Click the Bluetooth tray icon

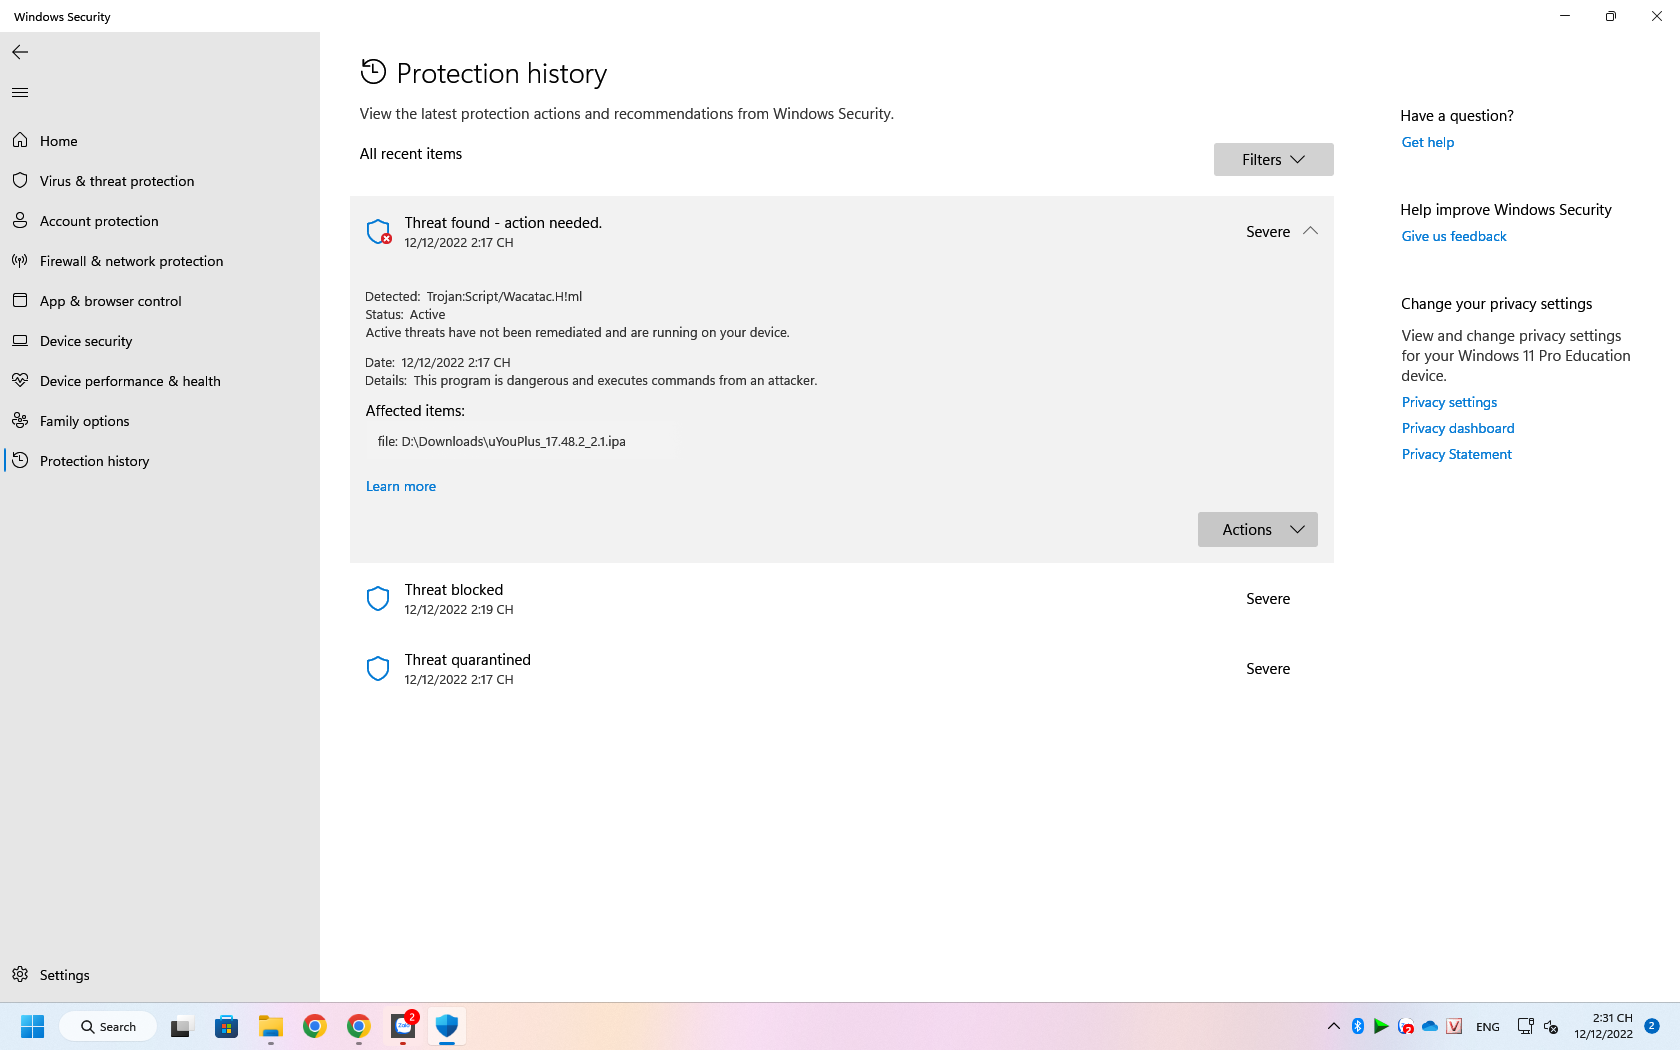[x=1358, y=1026]
